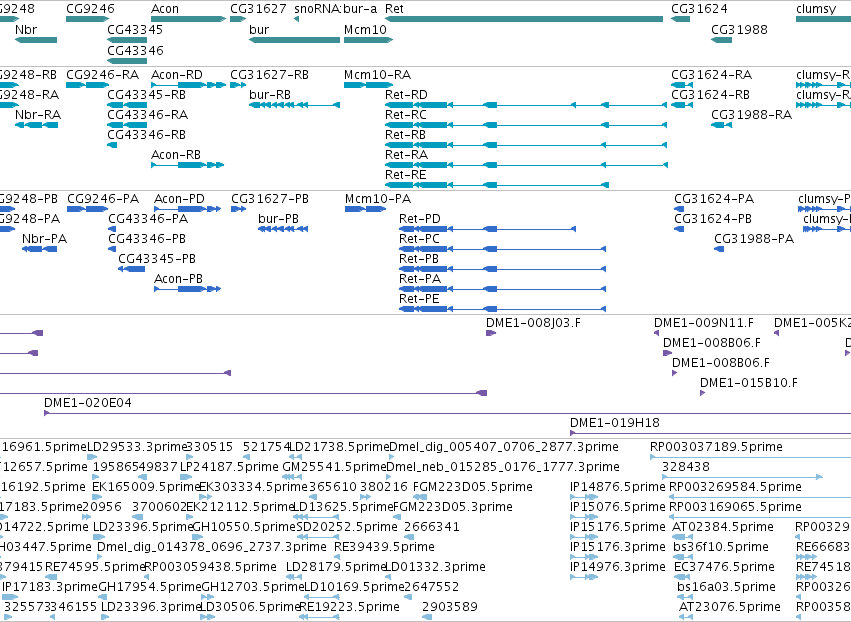Viewport: 851px width, 622px height.
Task: Click the Nbr-RA transcript label
Action: pos(38,115)
